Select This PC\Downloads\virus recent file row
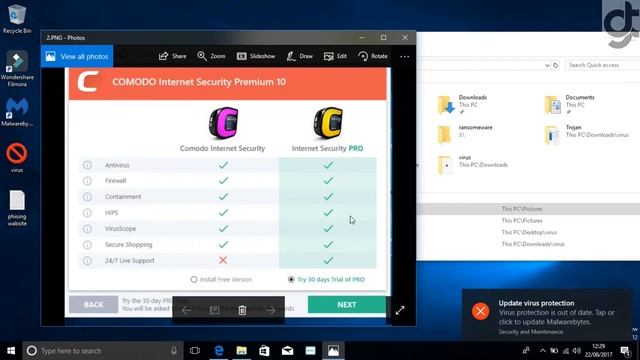 pos(528,244)
